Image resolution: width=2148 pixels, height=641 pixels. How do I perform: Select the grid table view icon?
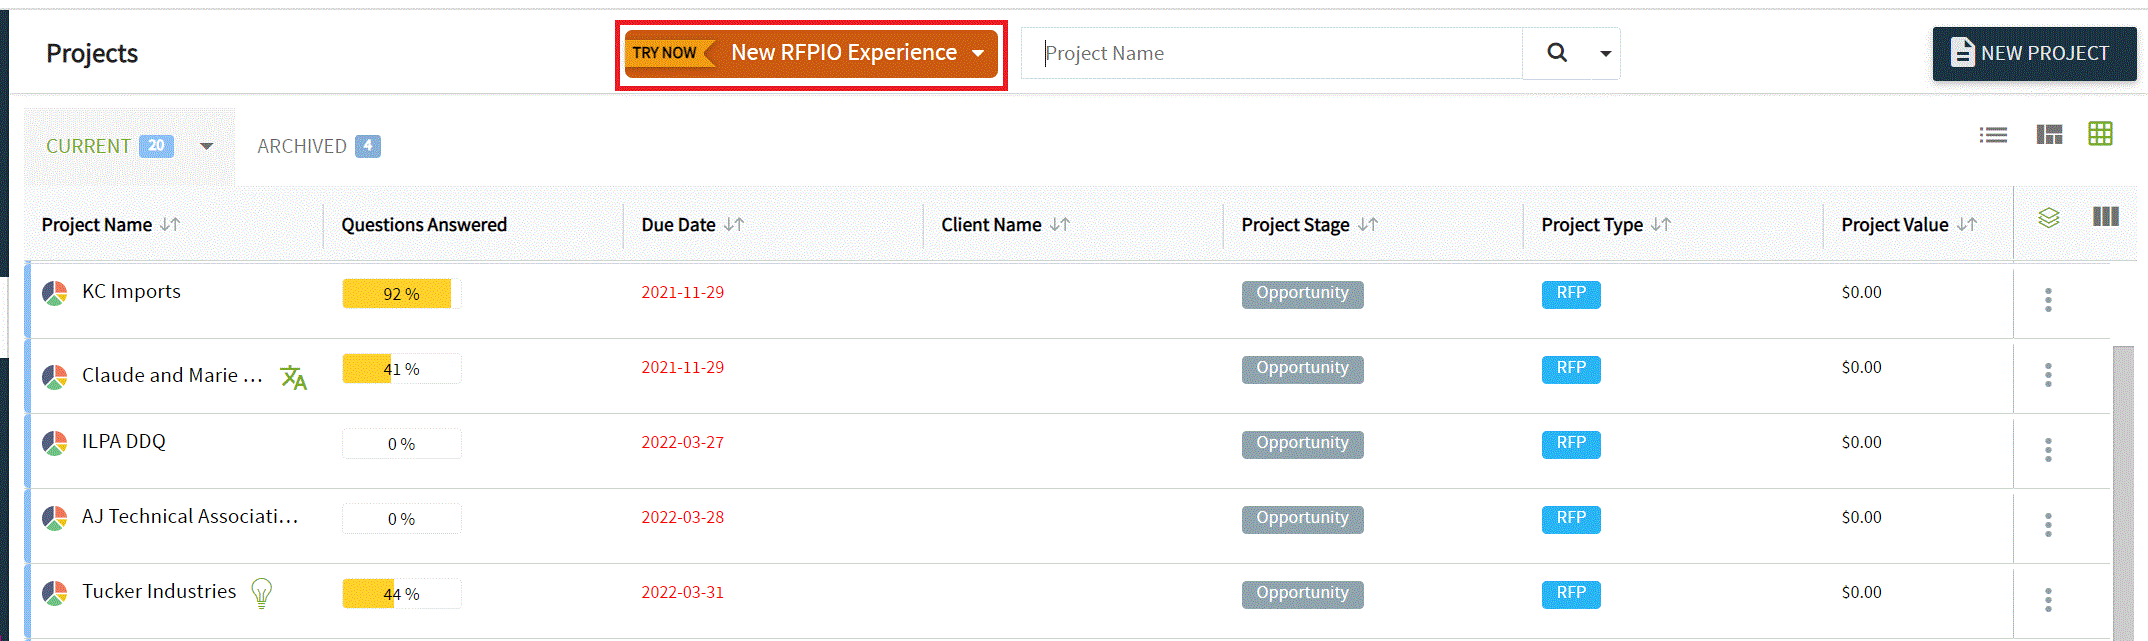pyautogui.click(x=2100, y=134)
